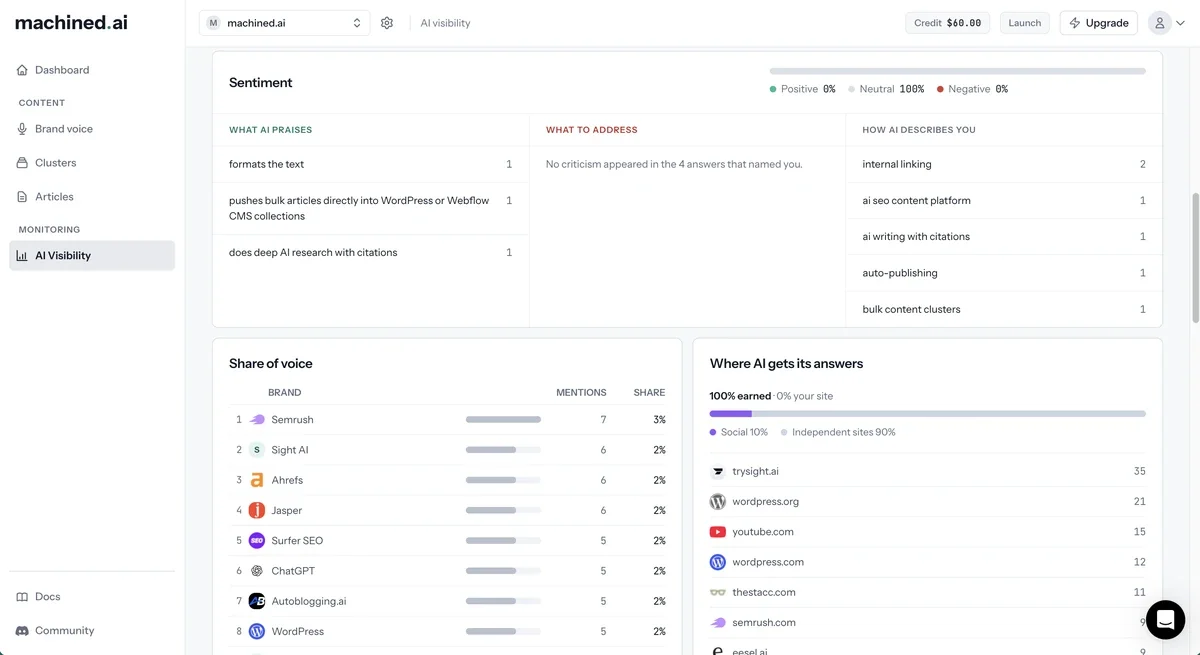Click the WordPress brand logo in Share of voice
This screenshot has height=655, width=1200.
click(x=257, y=632)
